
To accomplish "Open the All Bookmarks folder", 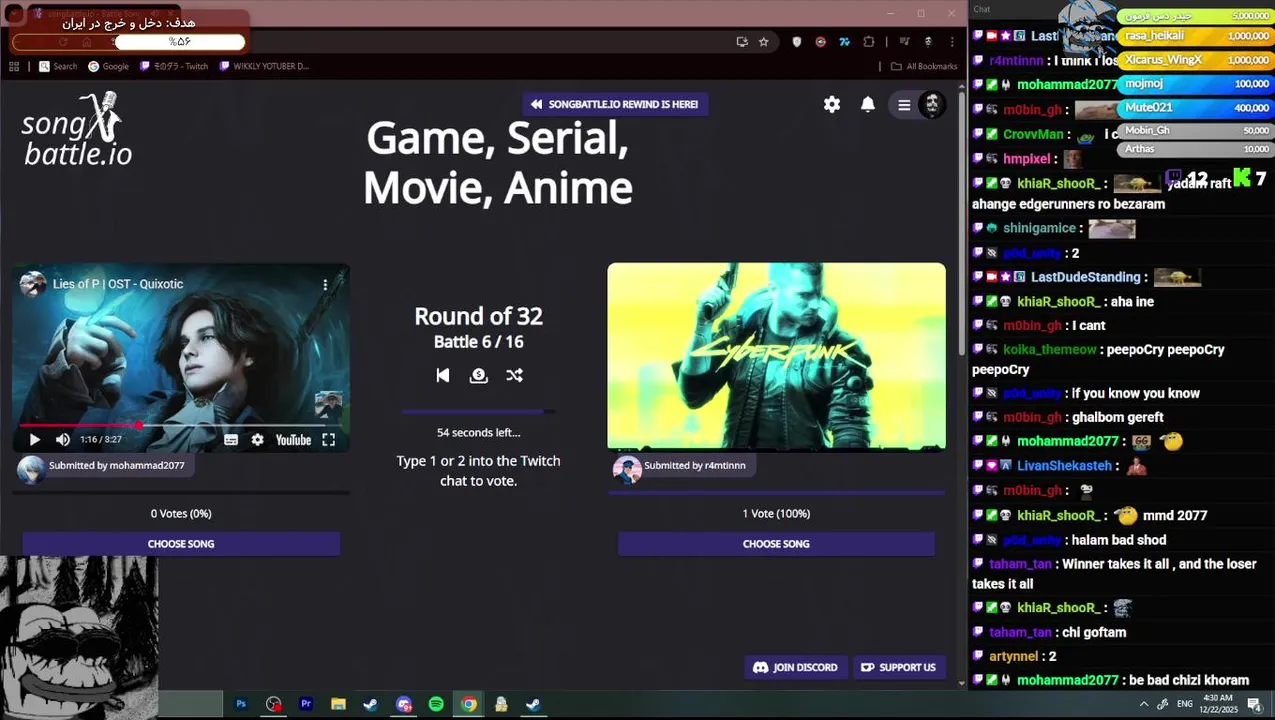I will pyautogui.click(x=924, y=66).
